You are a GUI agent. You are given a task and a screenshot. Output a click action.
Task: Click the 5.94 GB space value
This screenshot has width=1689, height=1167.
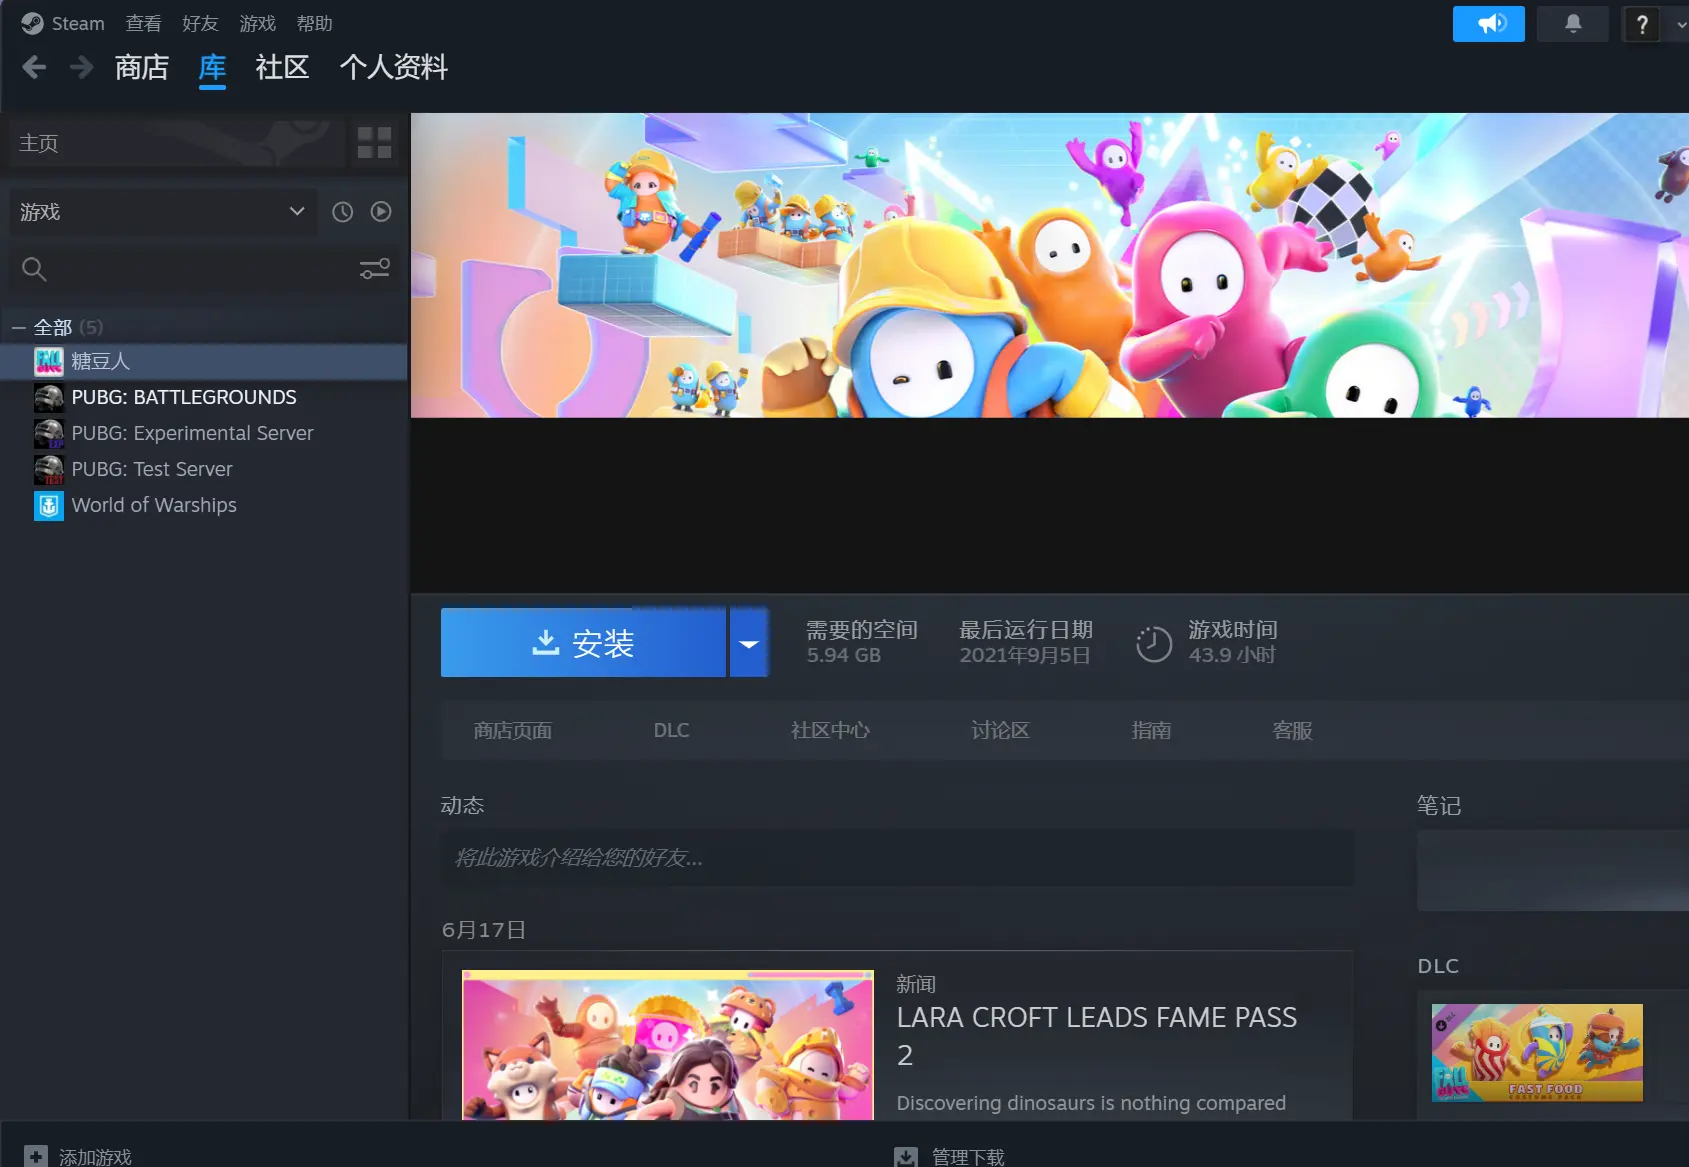pyautogui.click(x=844, y=655)
